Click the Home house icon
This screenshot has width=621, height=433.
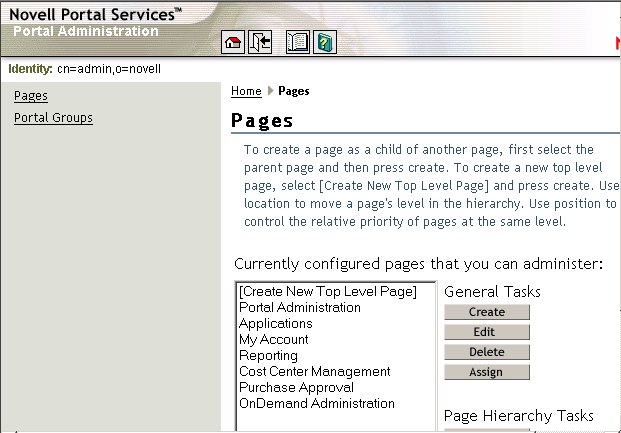pos(233,42)
